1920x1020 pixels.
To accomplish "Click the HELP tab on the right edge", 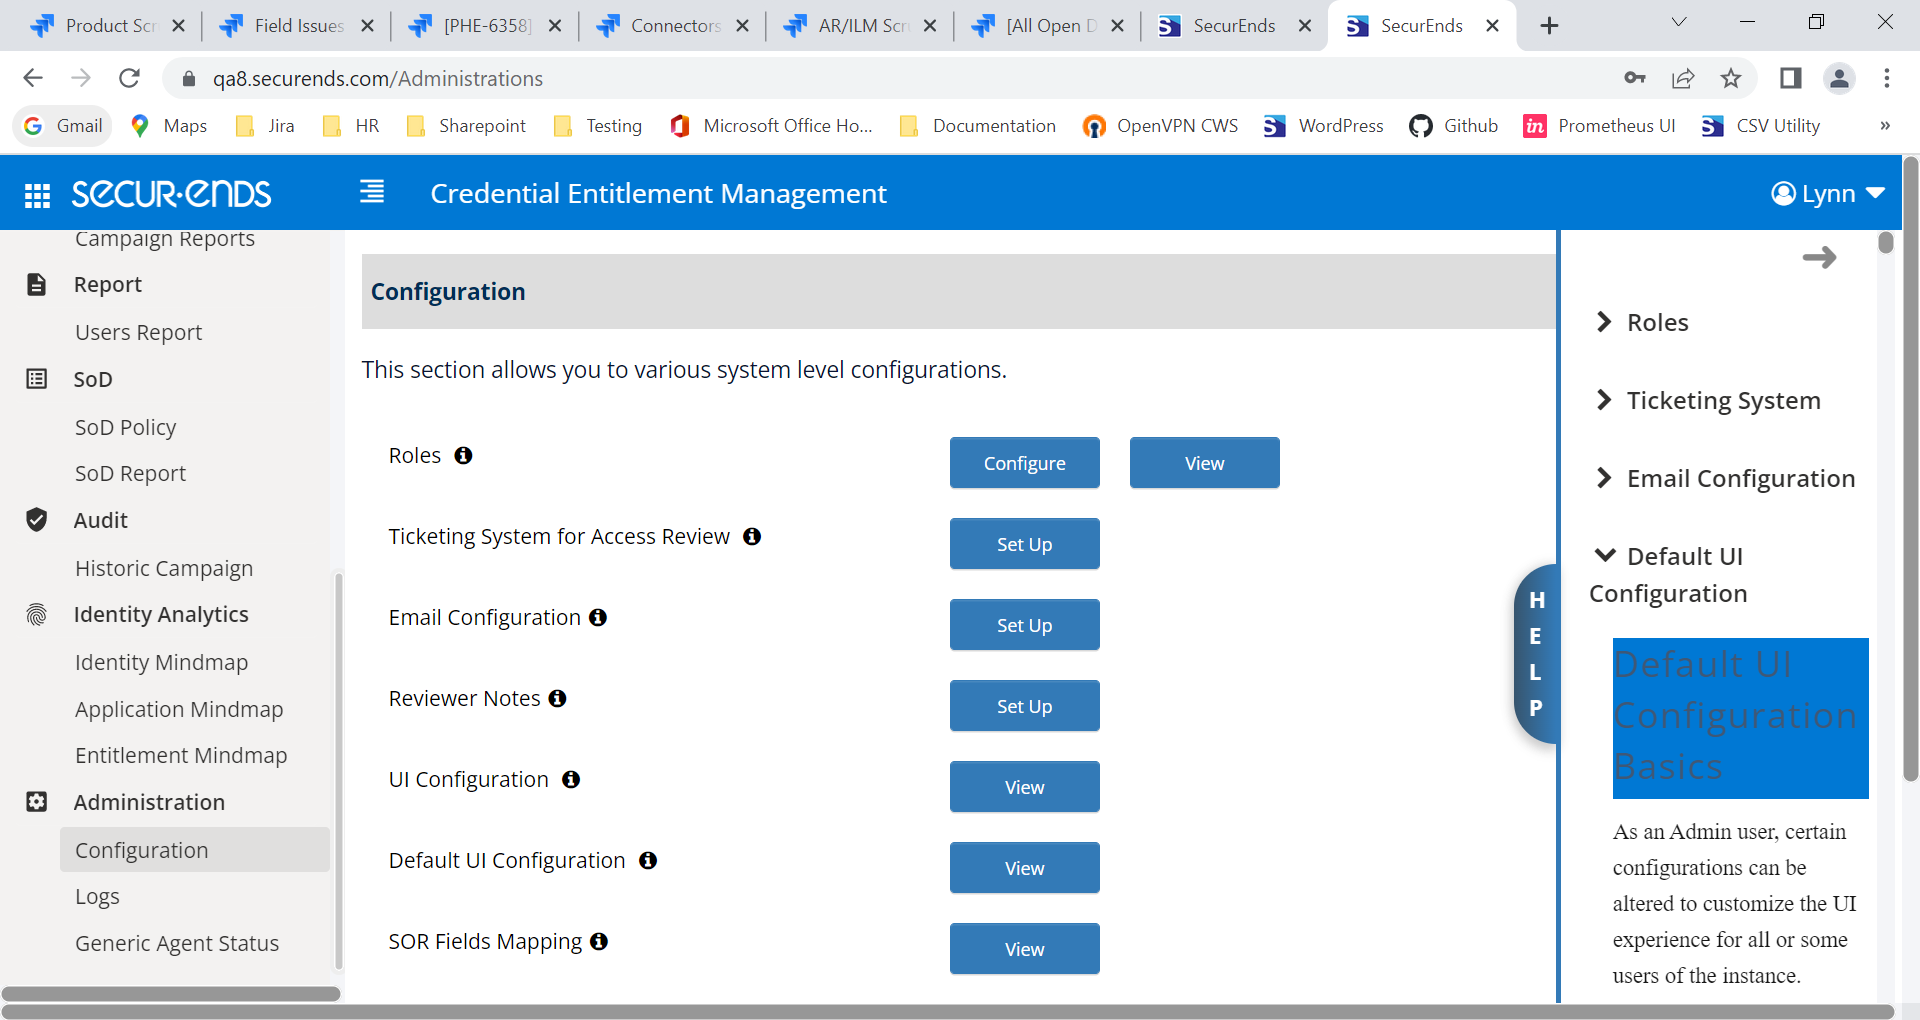I will (x=1537, y=653).
